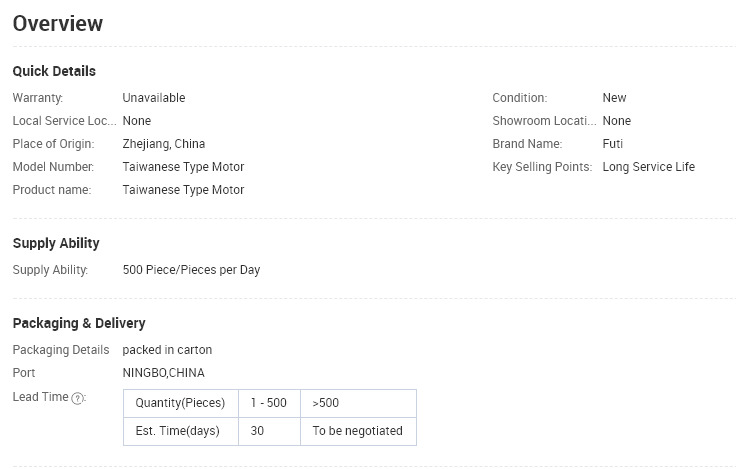
Task: Click the Lead Time help question-mark icon
Action: click(77, 398)
